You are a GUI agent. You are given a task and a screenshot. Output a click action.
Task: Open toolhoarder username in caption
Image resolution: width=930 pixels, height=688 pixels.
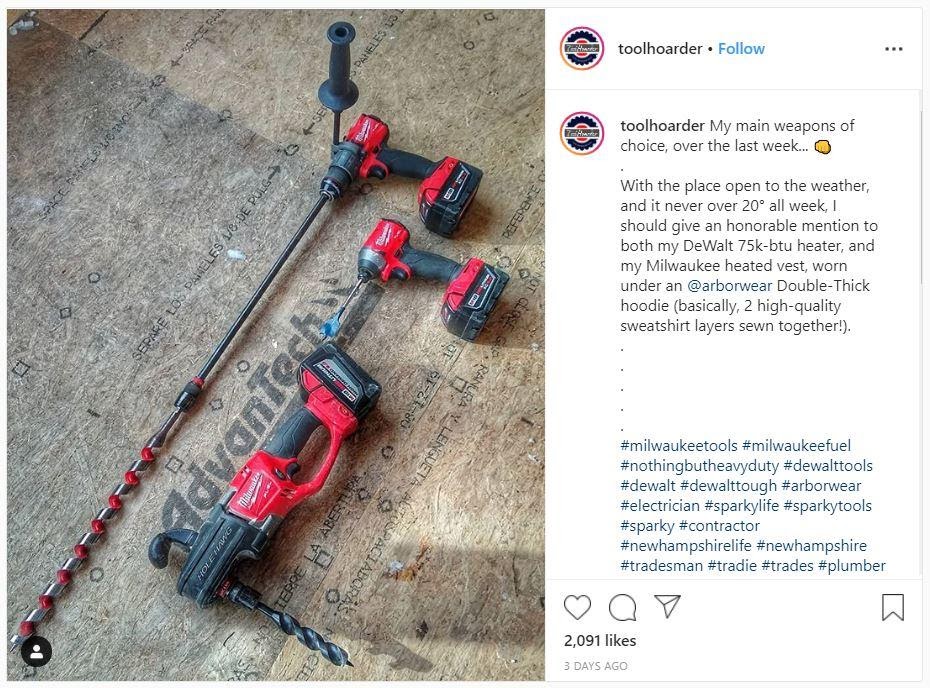(663, 126)
